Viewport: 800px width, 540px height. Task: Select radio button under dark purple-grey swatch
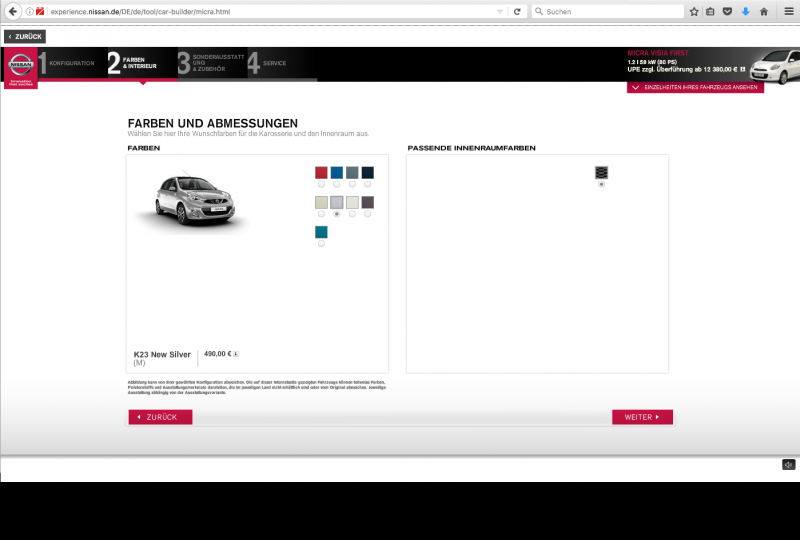367,214
